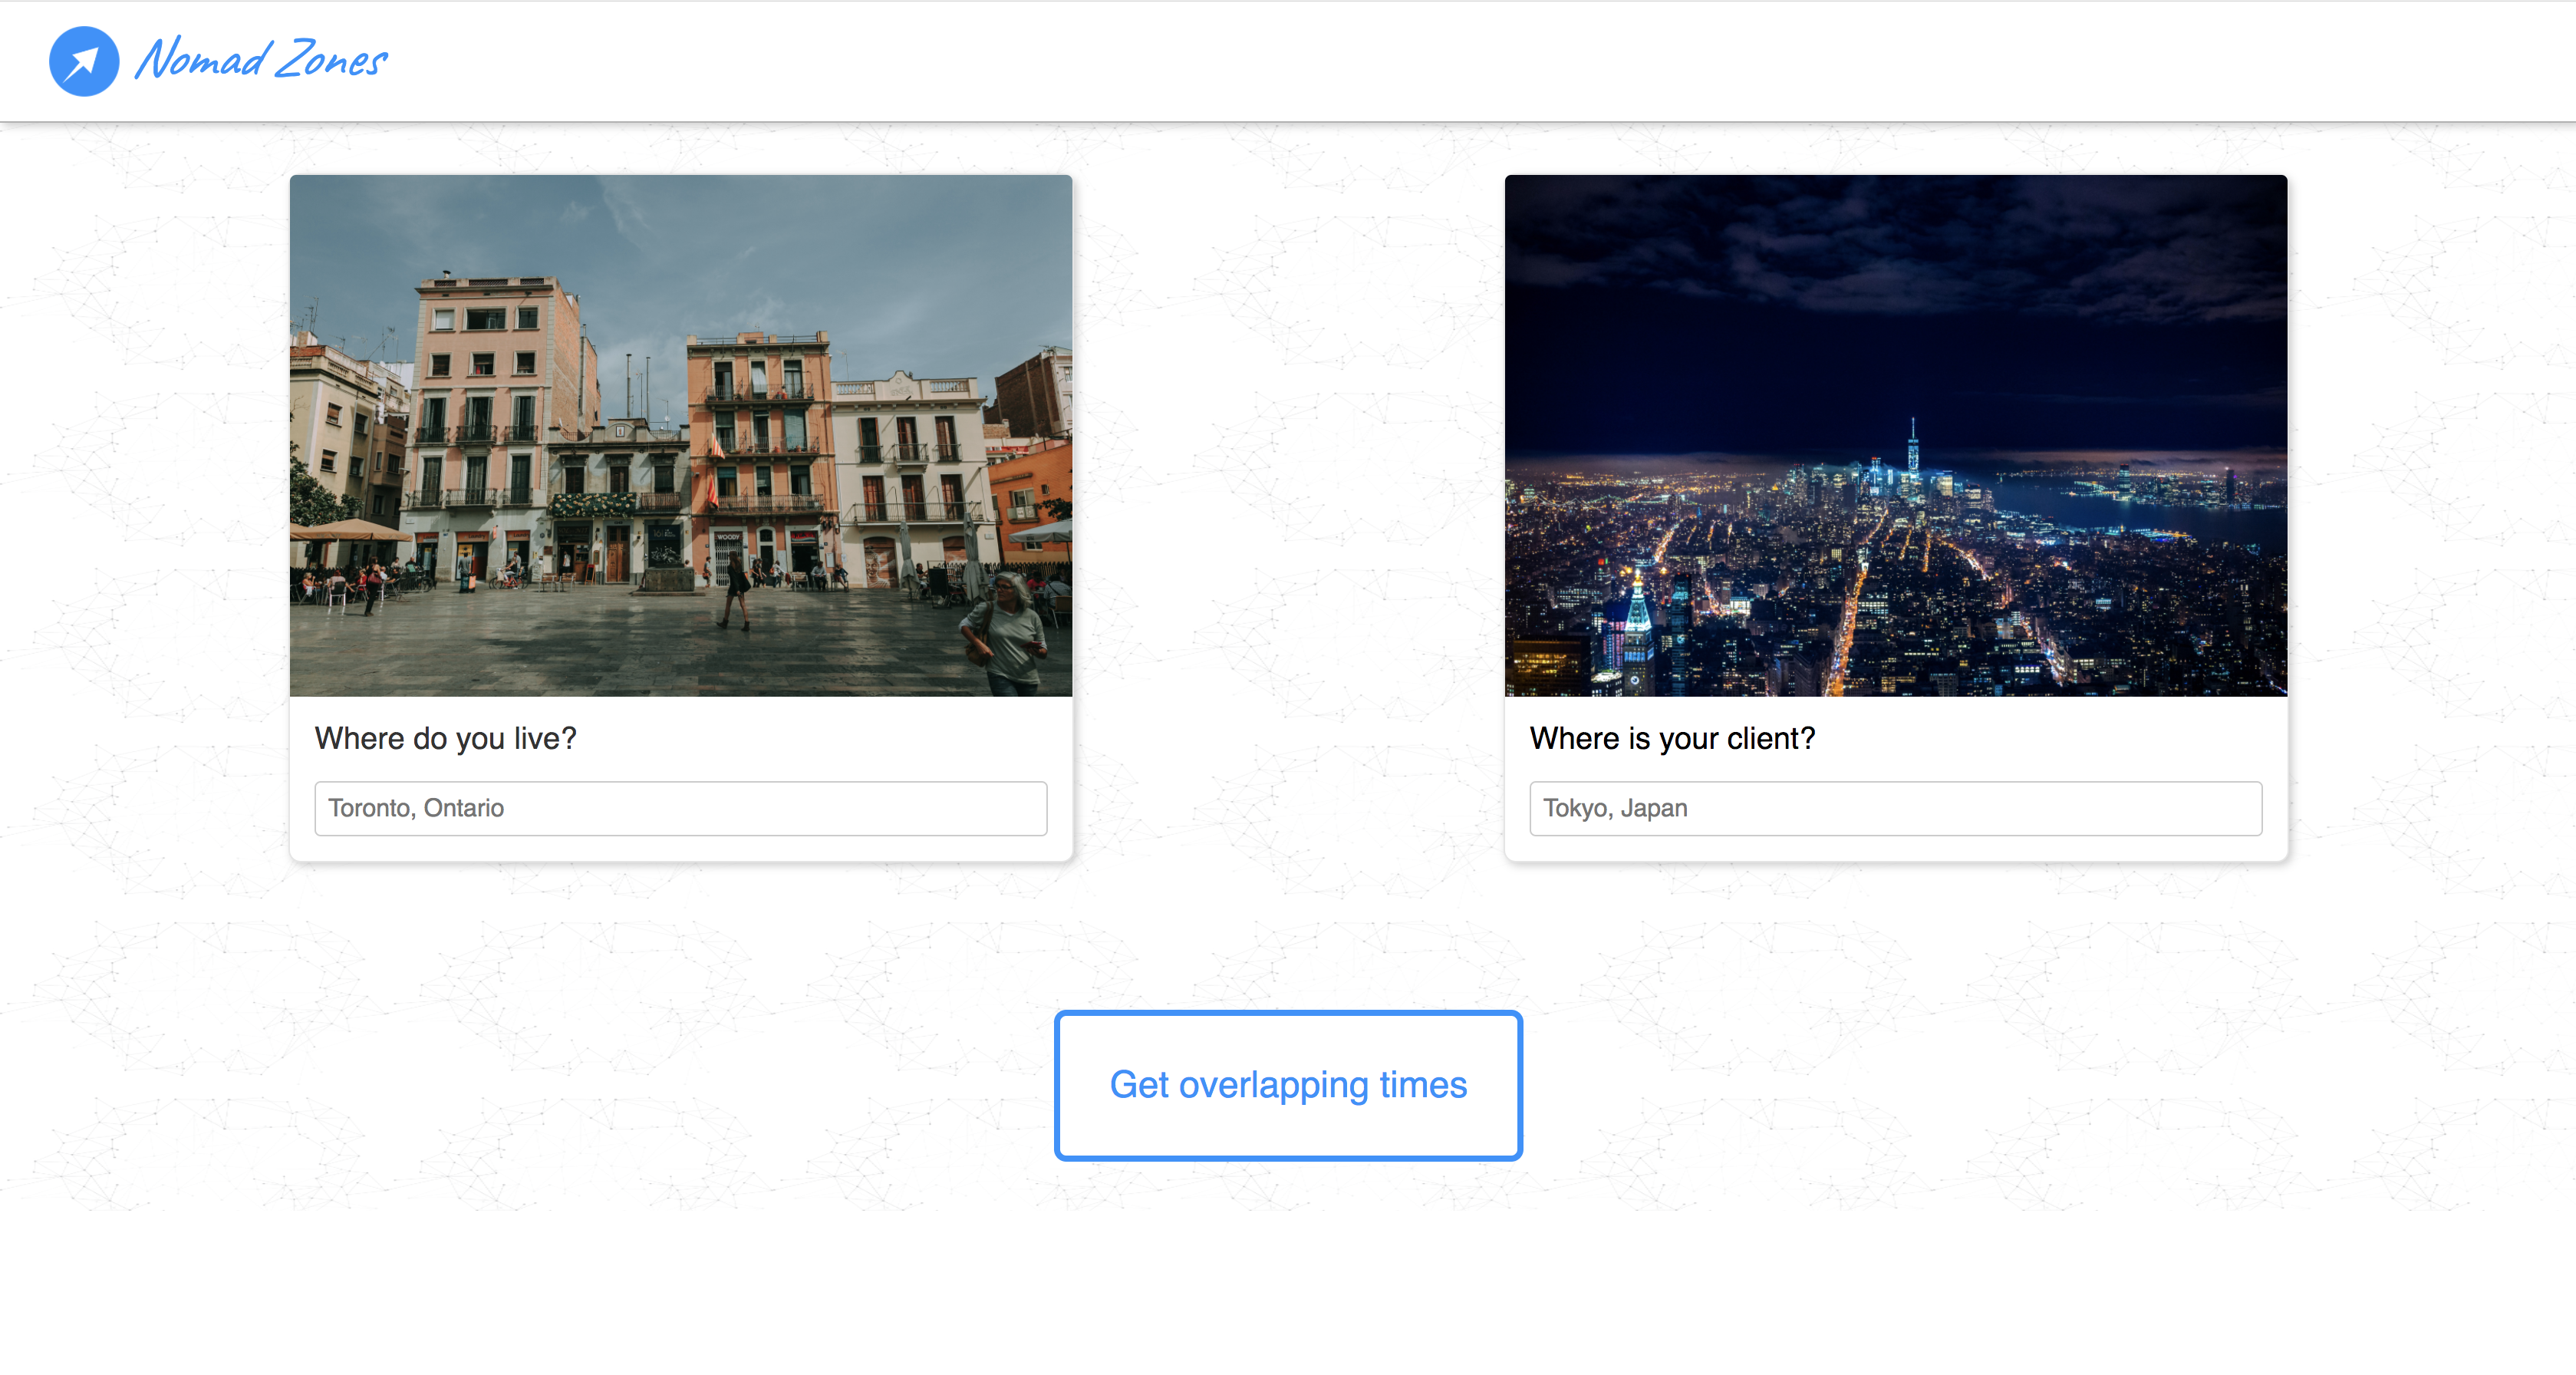Click the blue arrow logo icon
Image resolution: width=2576 pixels, height=1375 pixels.
84,61
